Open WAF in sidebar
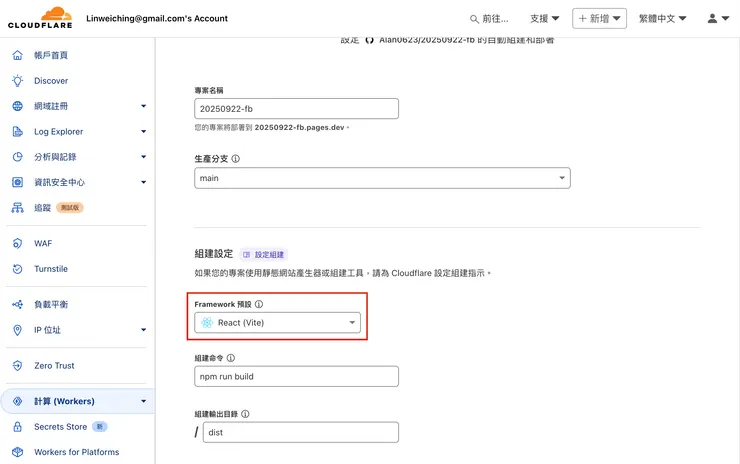 [x=43, y=244]
